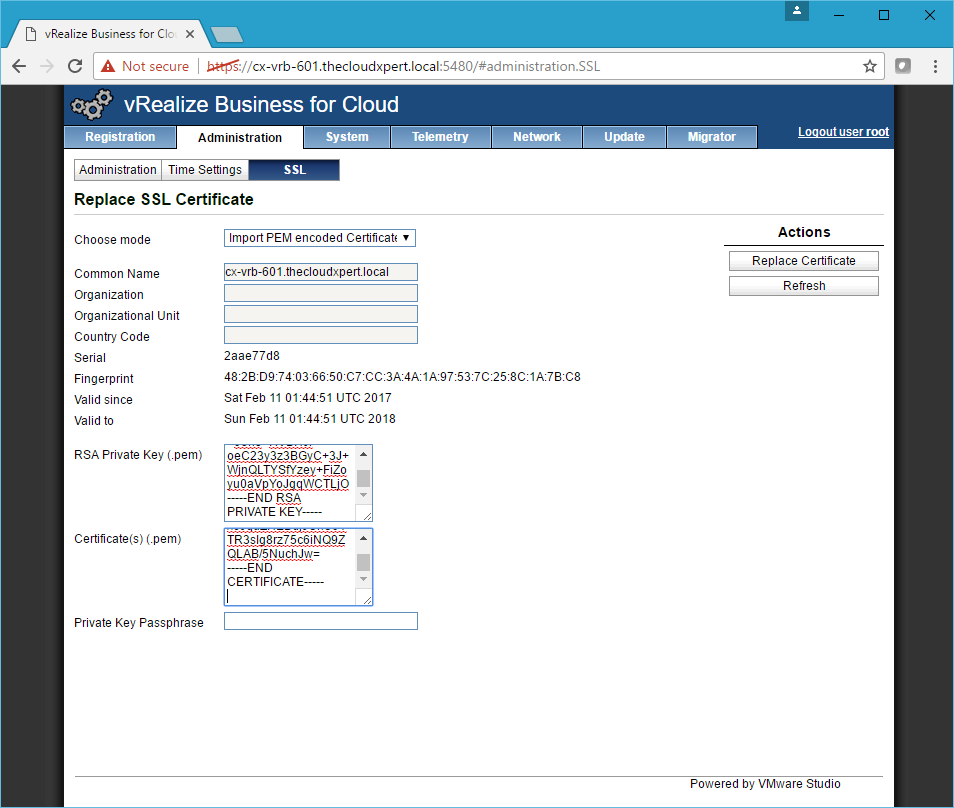The image size is (954, 808).
Task: Log out via Logout user root
Action: pos(843,132)
